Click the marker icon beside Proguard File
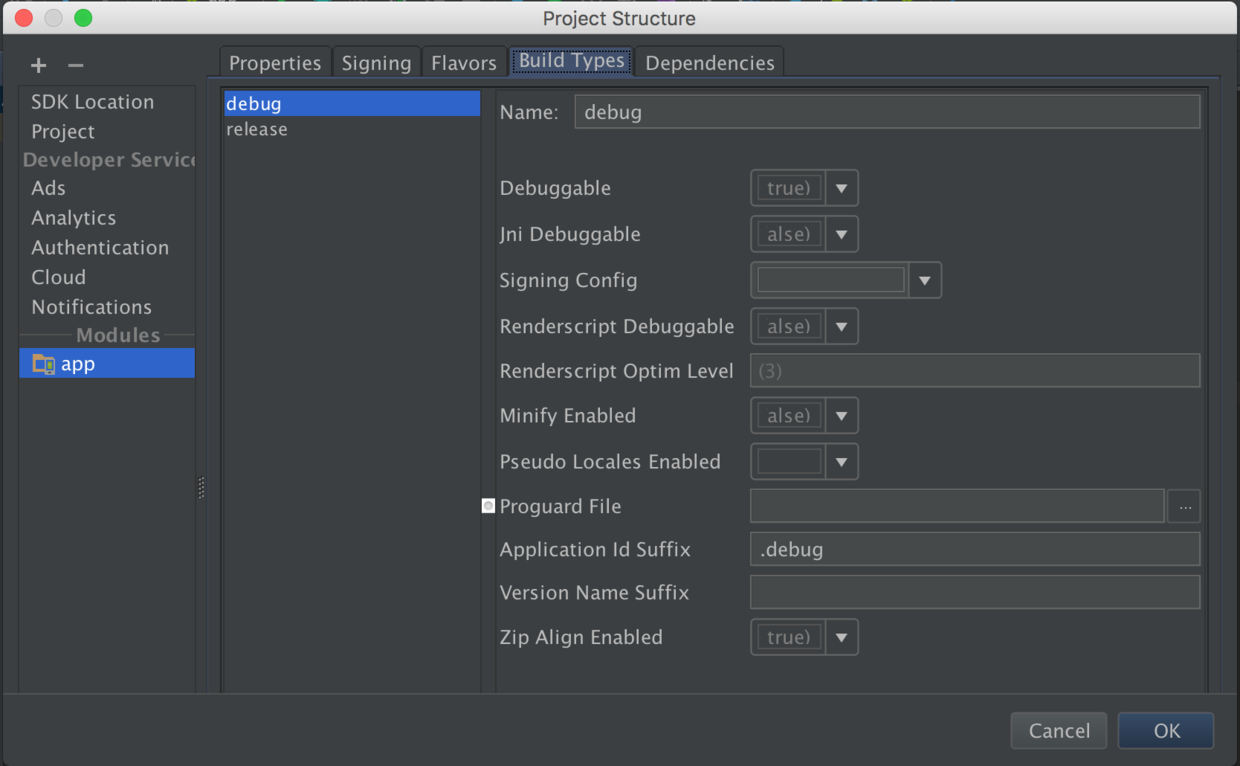Screen dimensions: 1240x766 pos(488,506)
